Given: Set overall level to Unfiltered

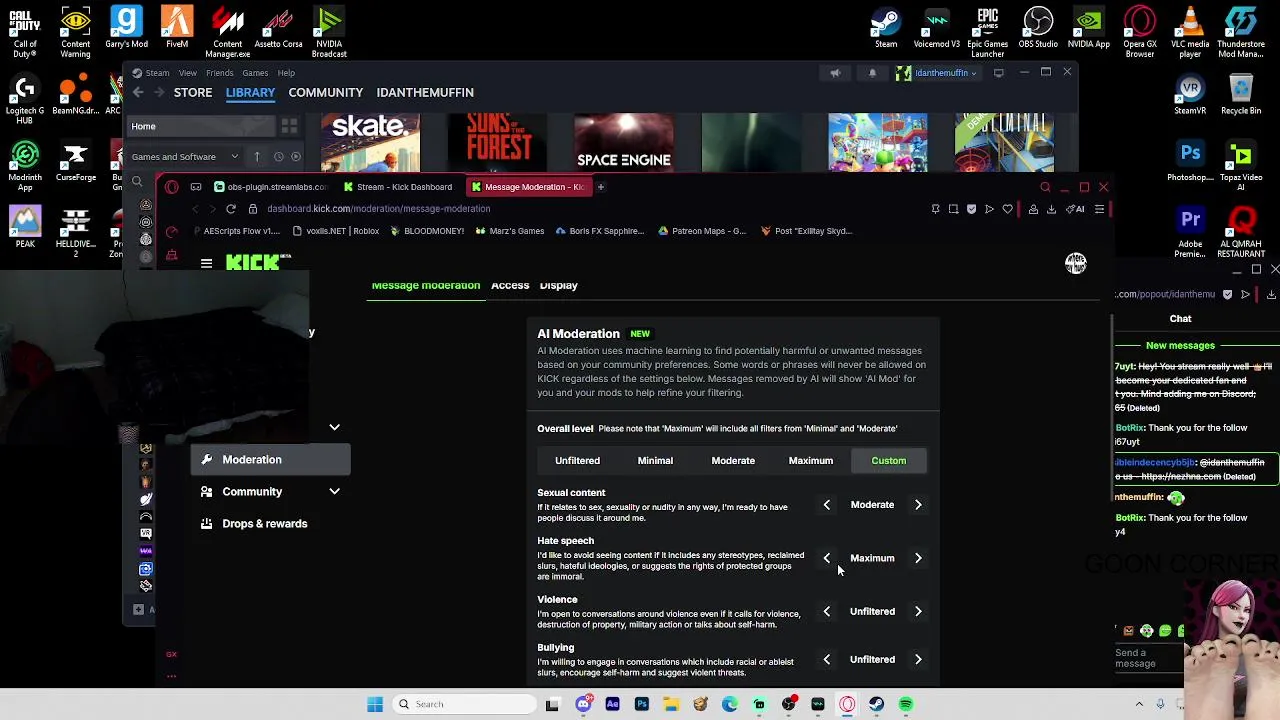Looking at the screenshot, I should [577, 461].
